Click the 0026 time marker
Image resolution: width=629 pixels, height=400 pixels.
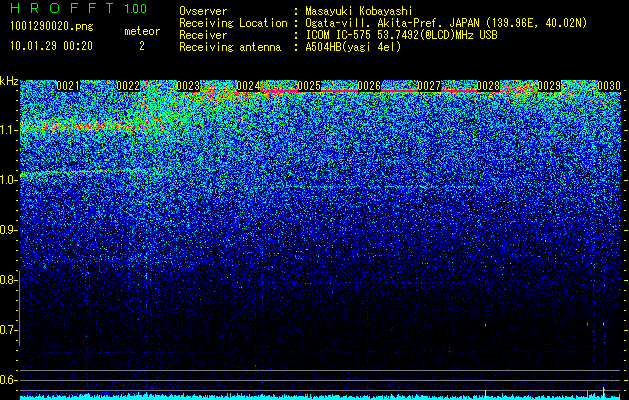tap(369, 86)
